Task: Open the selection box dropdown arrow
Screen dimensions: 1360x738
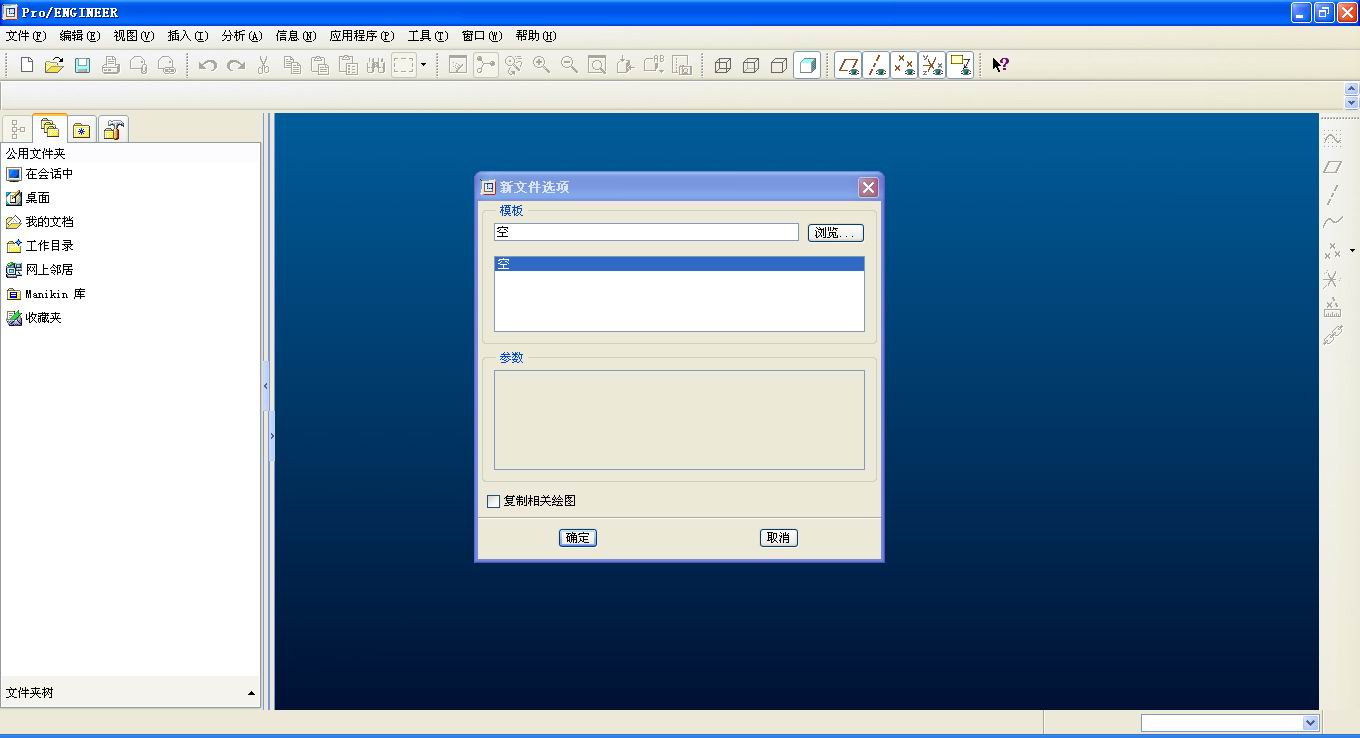Action: click(x=423, y=65)
